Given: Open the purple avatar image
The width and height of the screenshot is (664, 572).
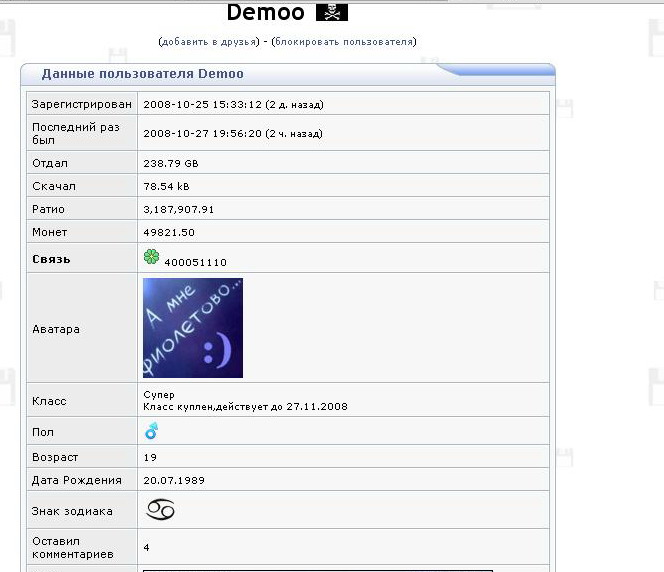Looking at the screenshot, I should (193, 328).
